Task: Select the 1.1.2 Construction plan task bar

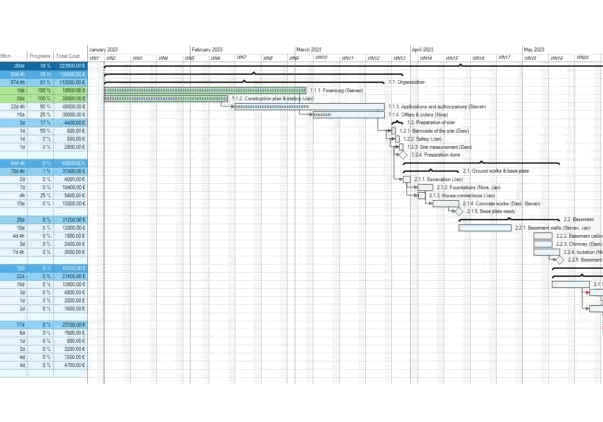Action: coord(166,98)
